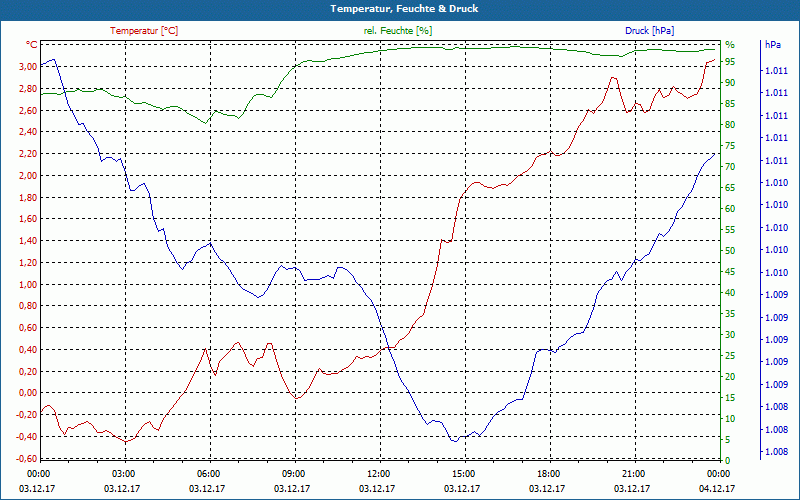800x500 pixels.
Task: Click the '75' humidity axis value
Action: pos(730,145)
